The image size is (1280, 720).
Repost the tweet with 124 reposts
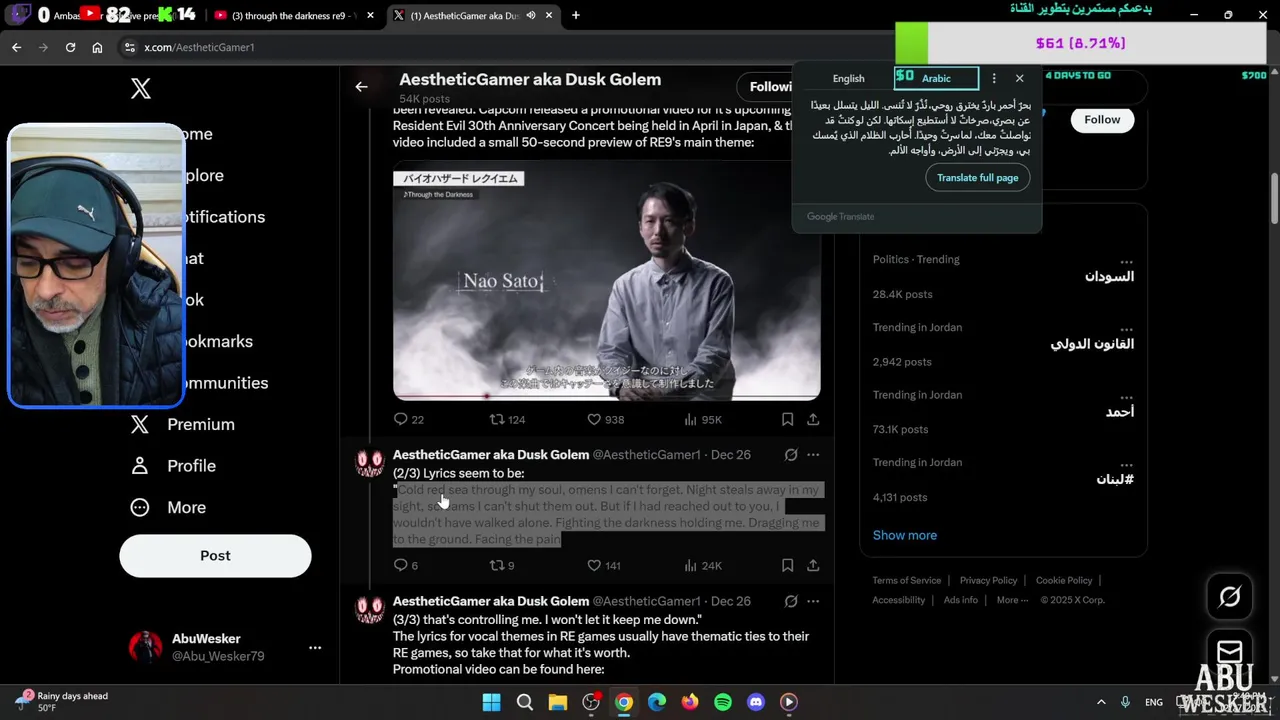coord(496,419)
